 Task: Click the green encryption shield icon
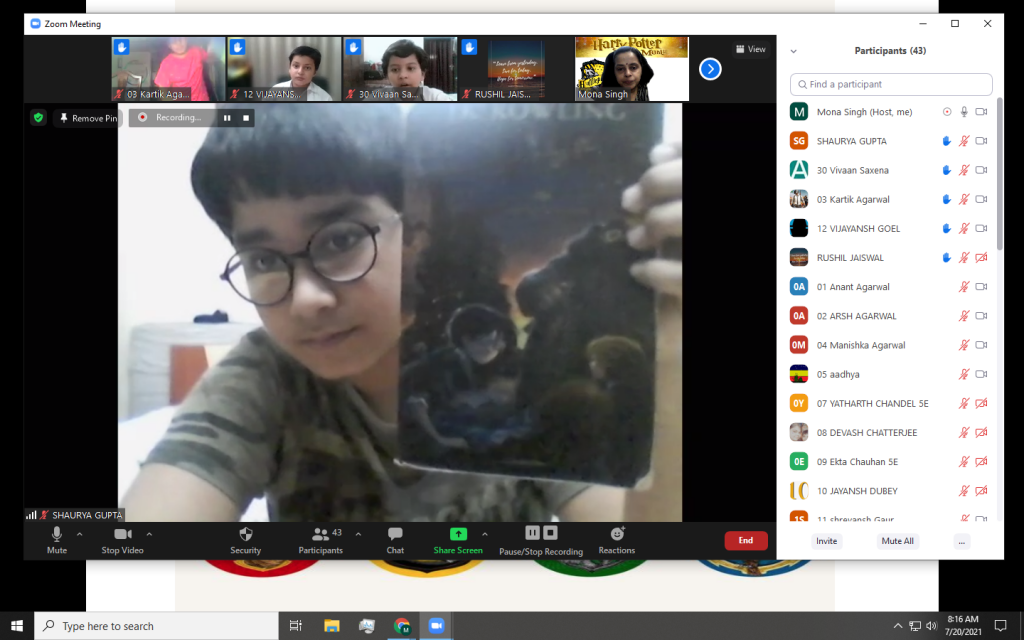38,117
